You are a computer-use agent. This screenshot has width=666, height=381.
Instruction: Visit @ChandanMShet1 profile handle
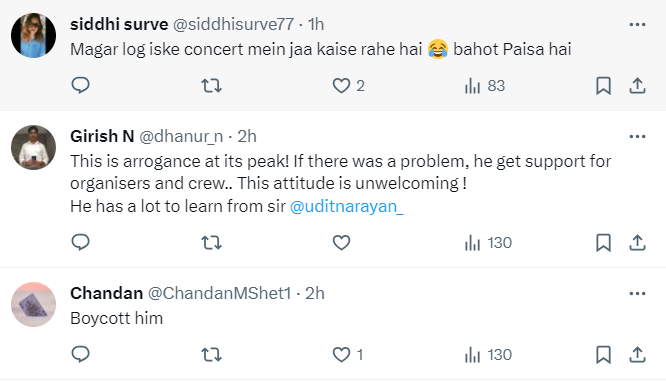pos(219,294)
